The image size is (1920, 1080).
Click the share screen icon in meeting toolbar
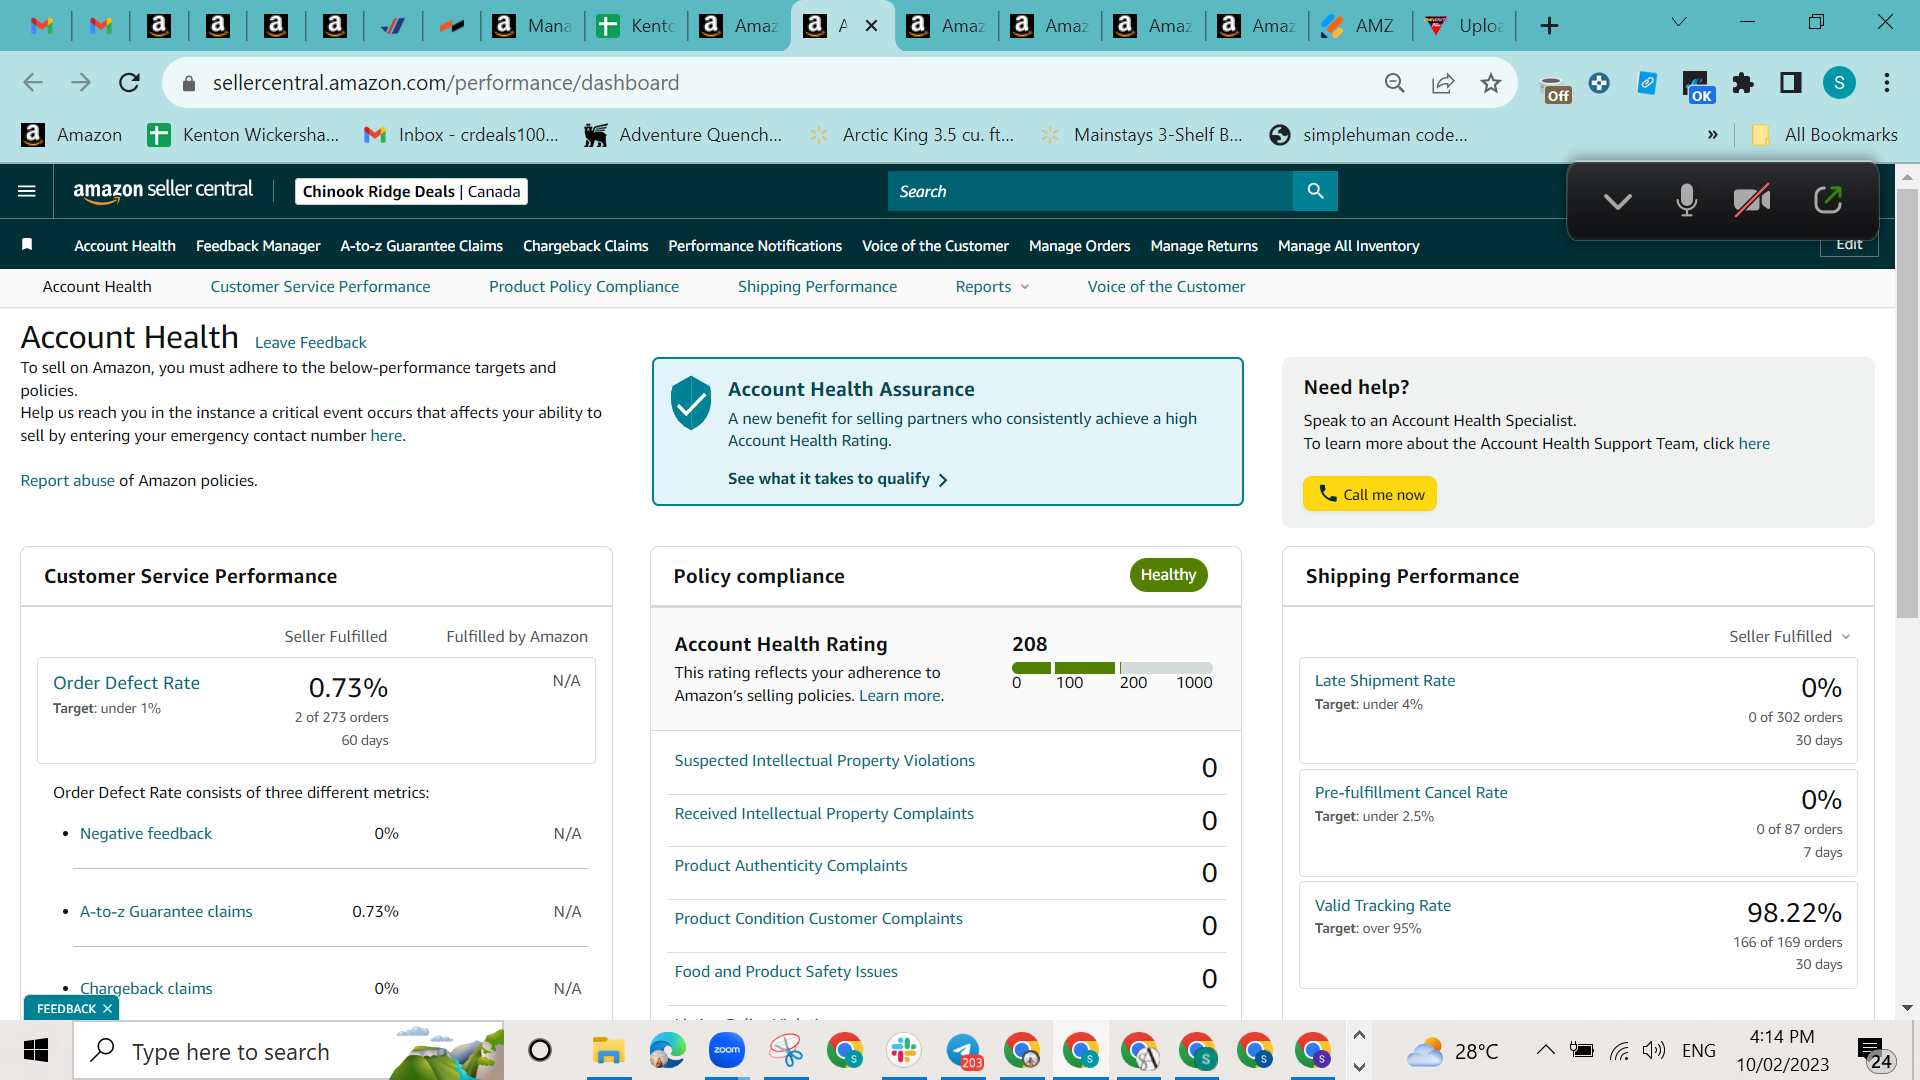(1828, 200)
